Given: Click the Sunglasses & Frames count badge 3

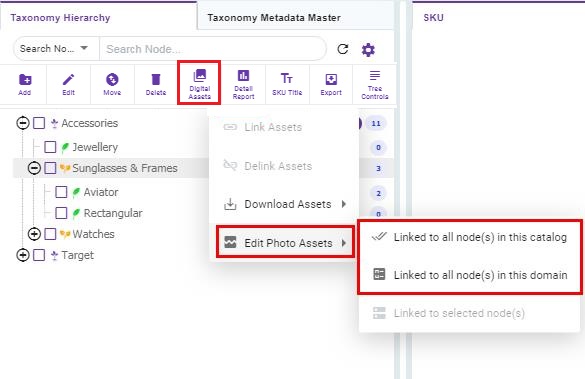Looking at the screenshot, I should 378,168.
